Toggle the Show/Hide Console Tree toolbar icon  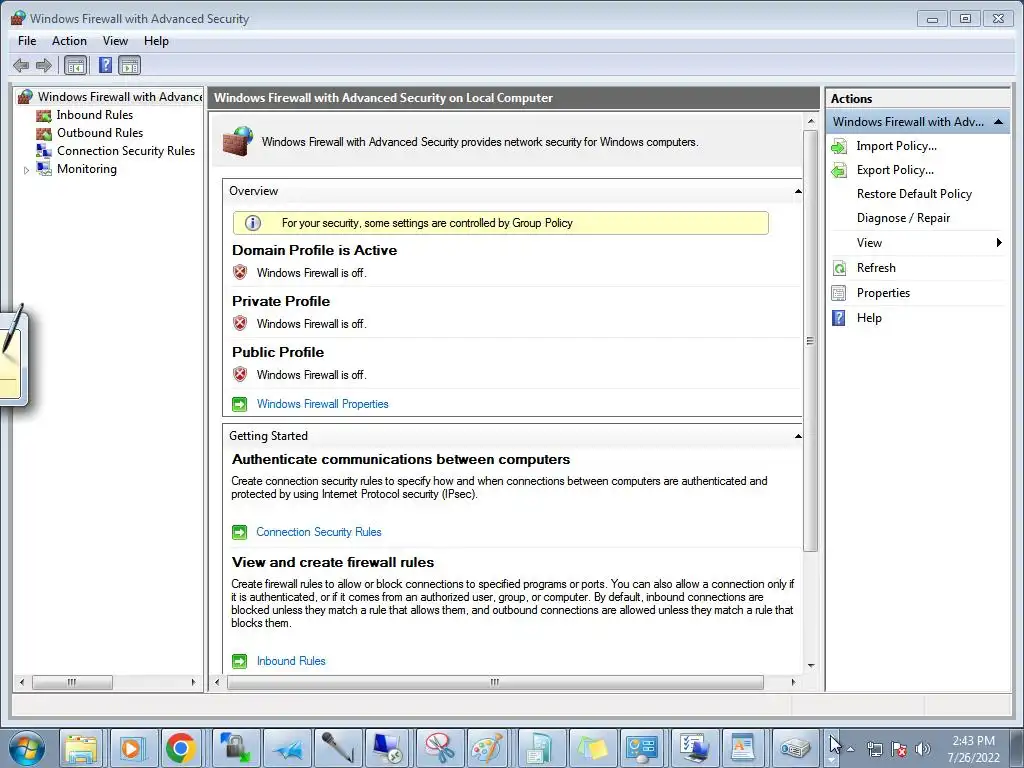click(76, 65)
